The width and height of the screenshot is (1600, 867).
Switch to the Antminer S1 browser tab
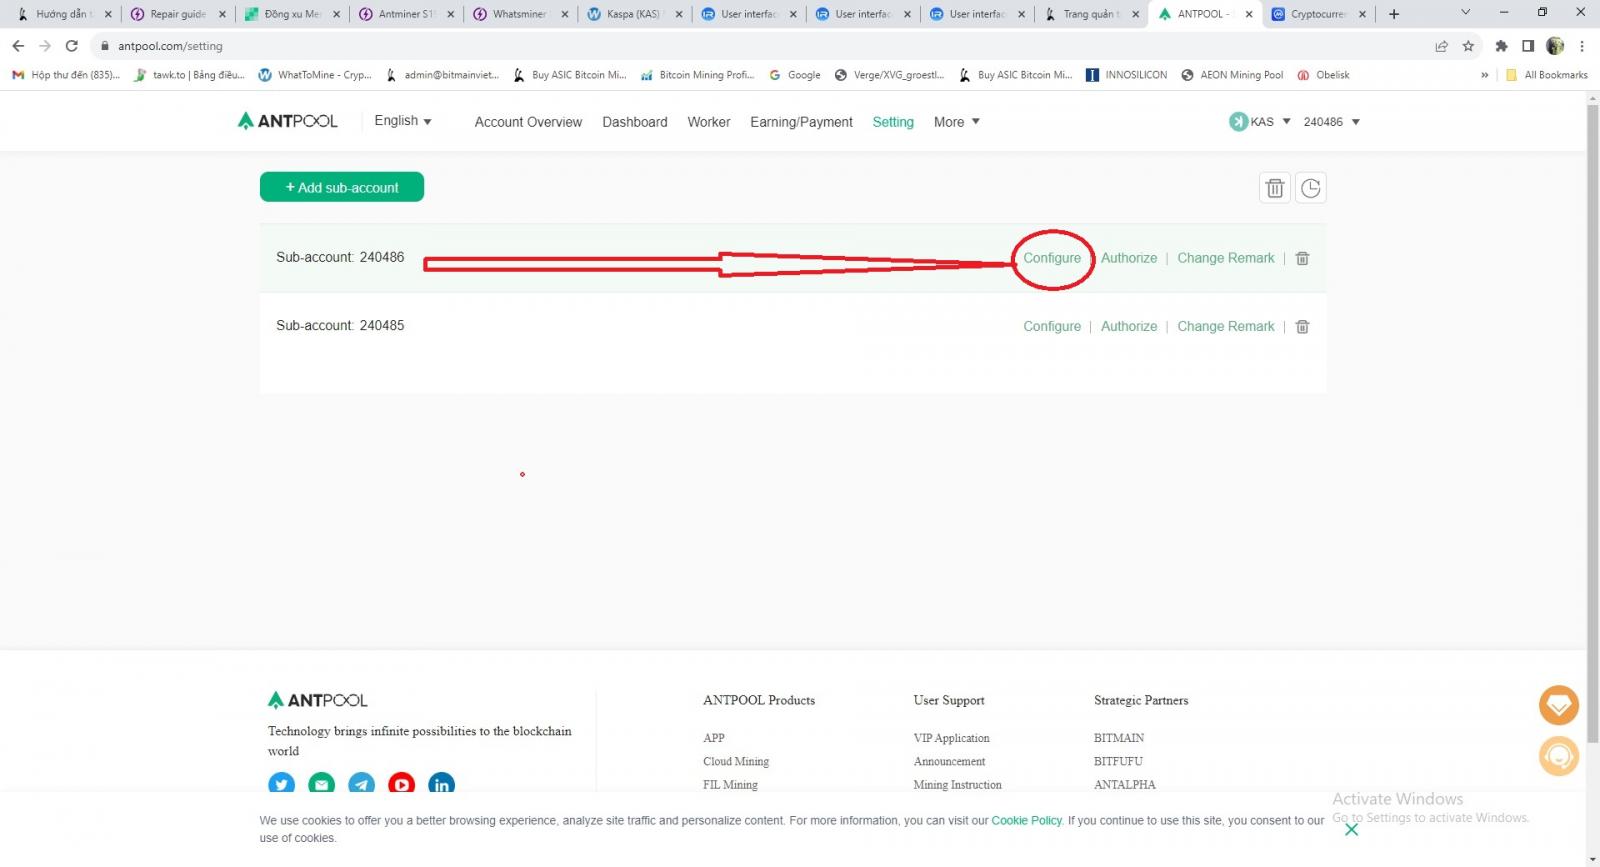click(406, 14)
